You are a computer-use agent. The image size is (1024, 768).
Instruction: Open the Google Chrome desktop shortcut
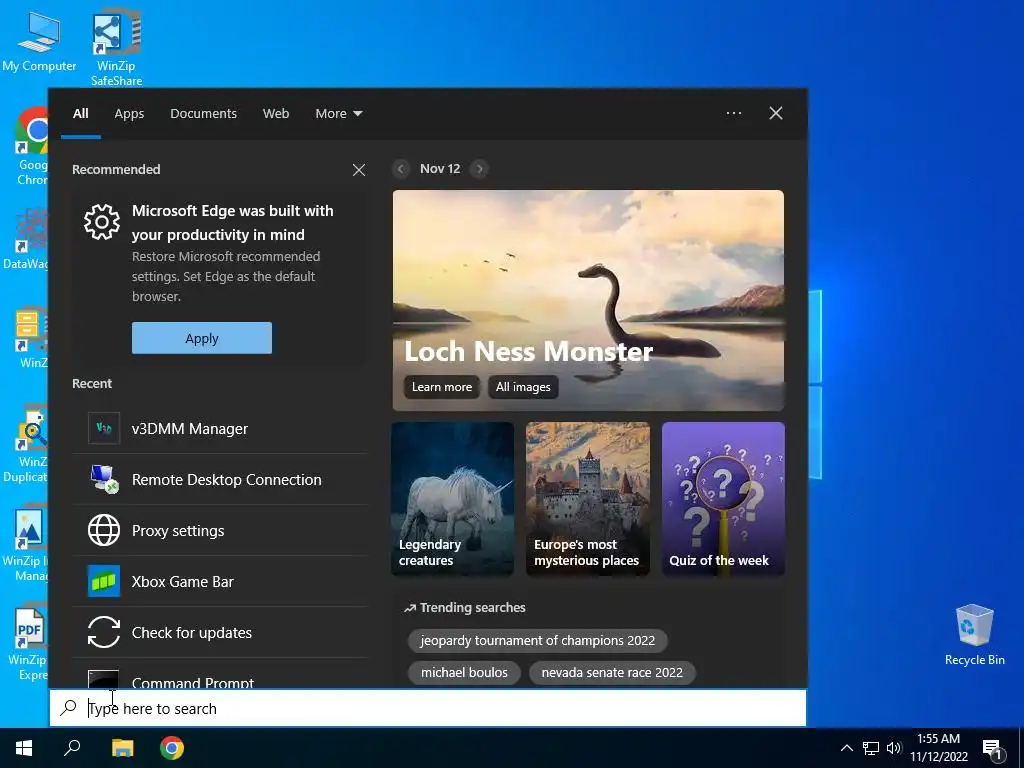31,148
